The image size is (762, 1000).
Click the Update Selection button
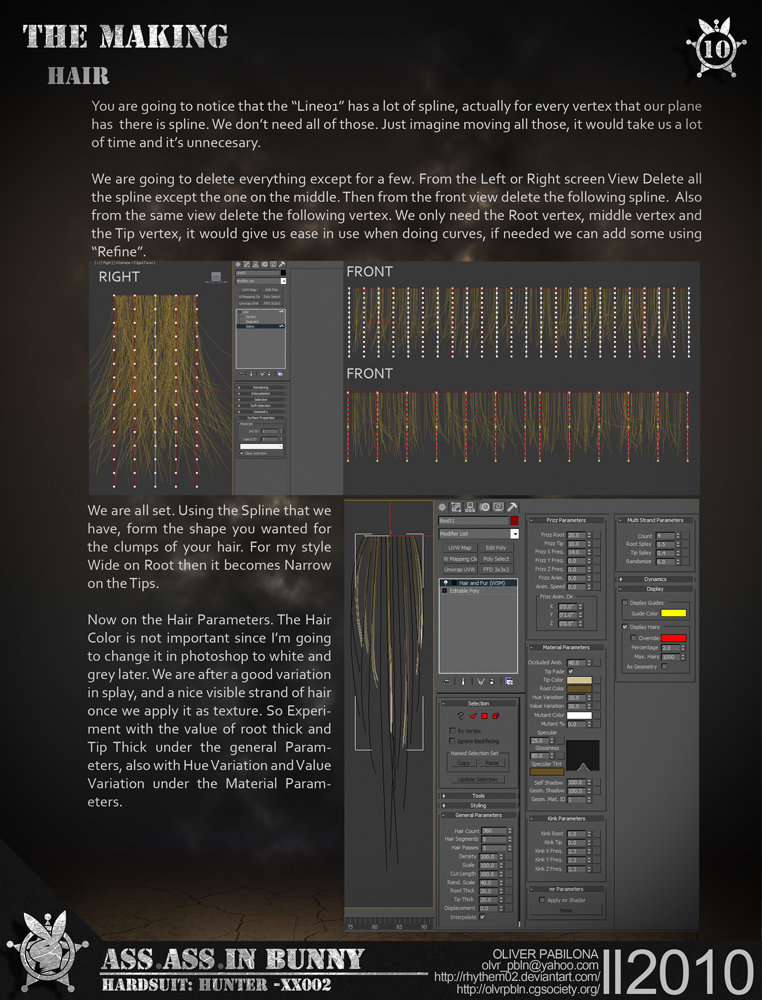478,779
